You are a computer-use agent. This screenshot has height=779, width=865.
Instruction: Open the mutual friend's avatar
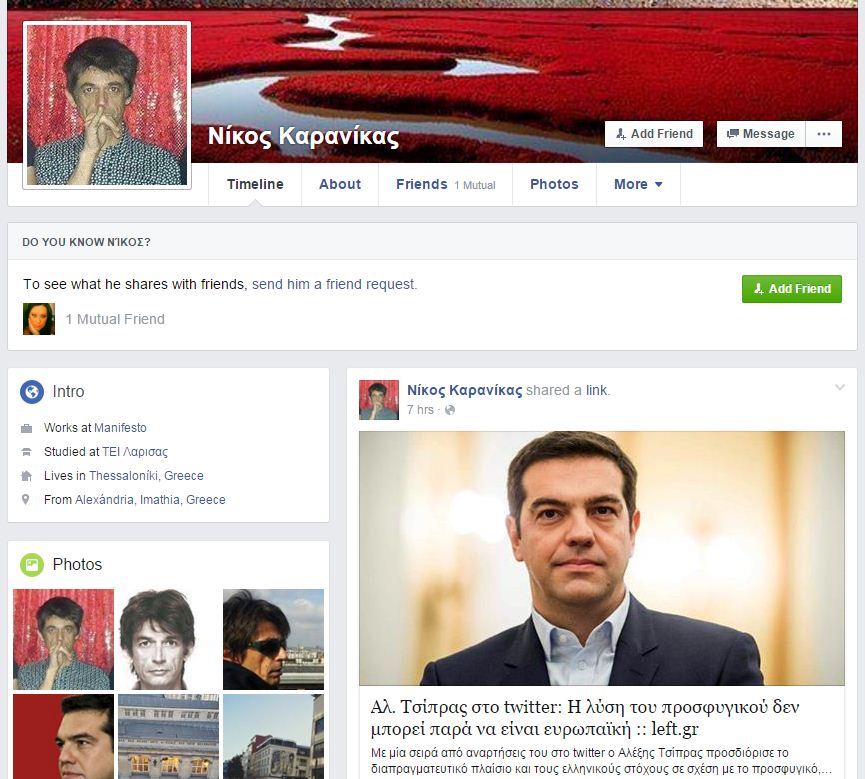pos(39,319)
